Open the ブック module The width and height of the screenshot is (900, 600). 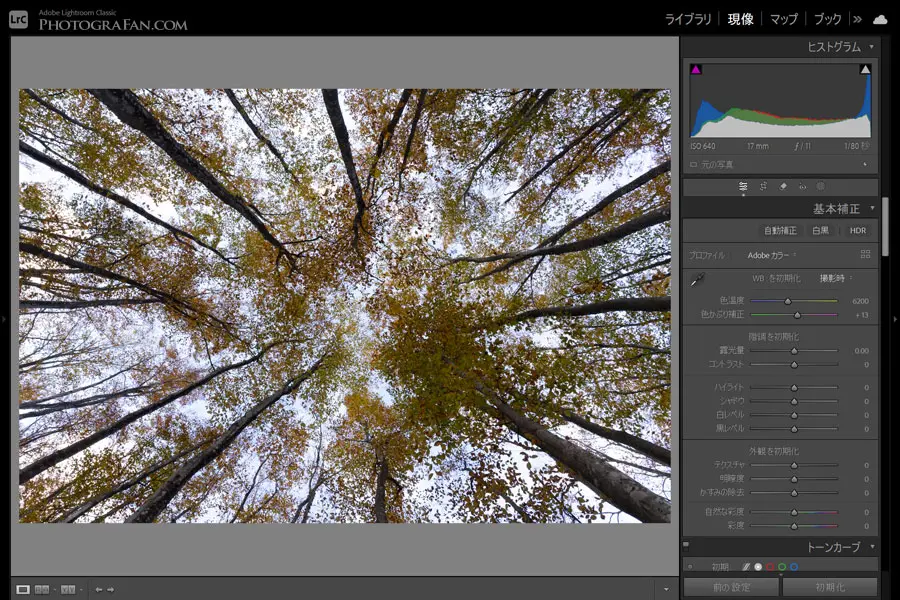coord(828,20)
